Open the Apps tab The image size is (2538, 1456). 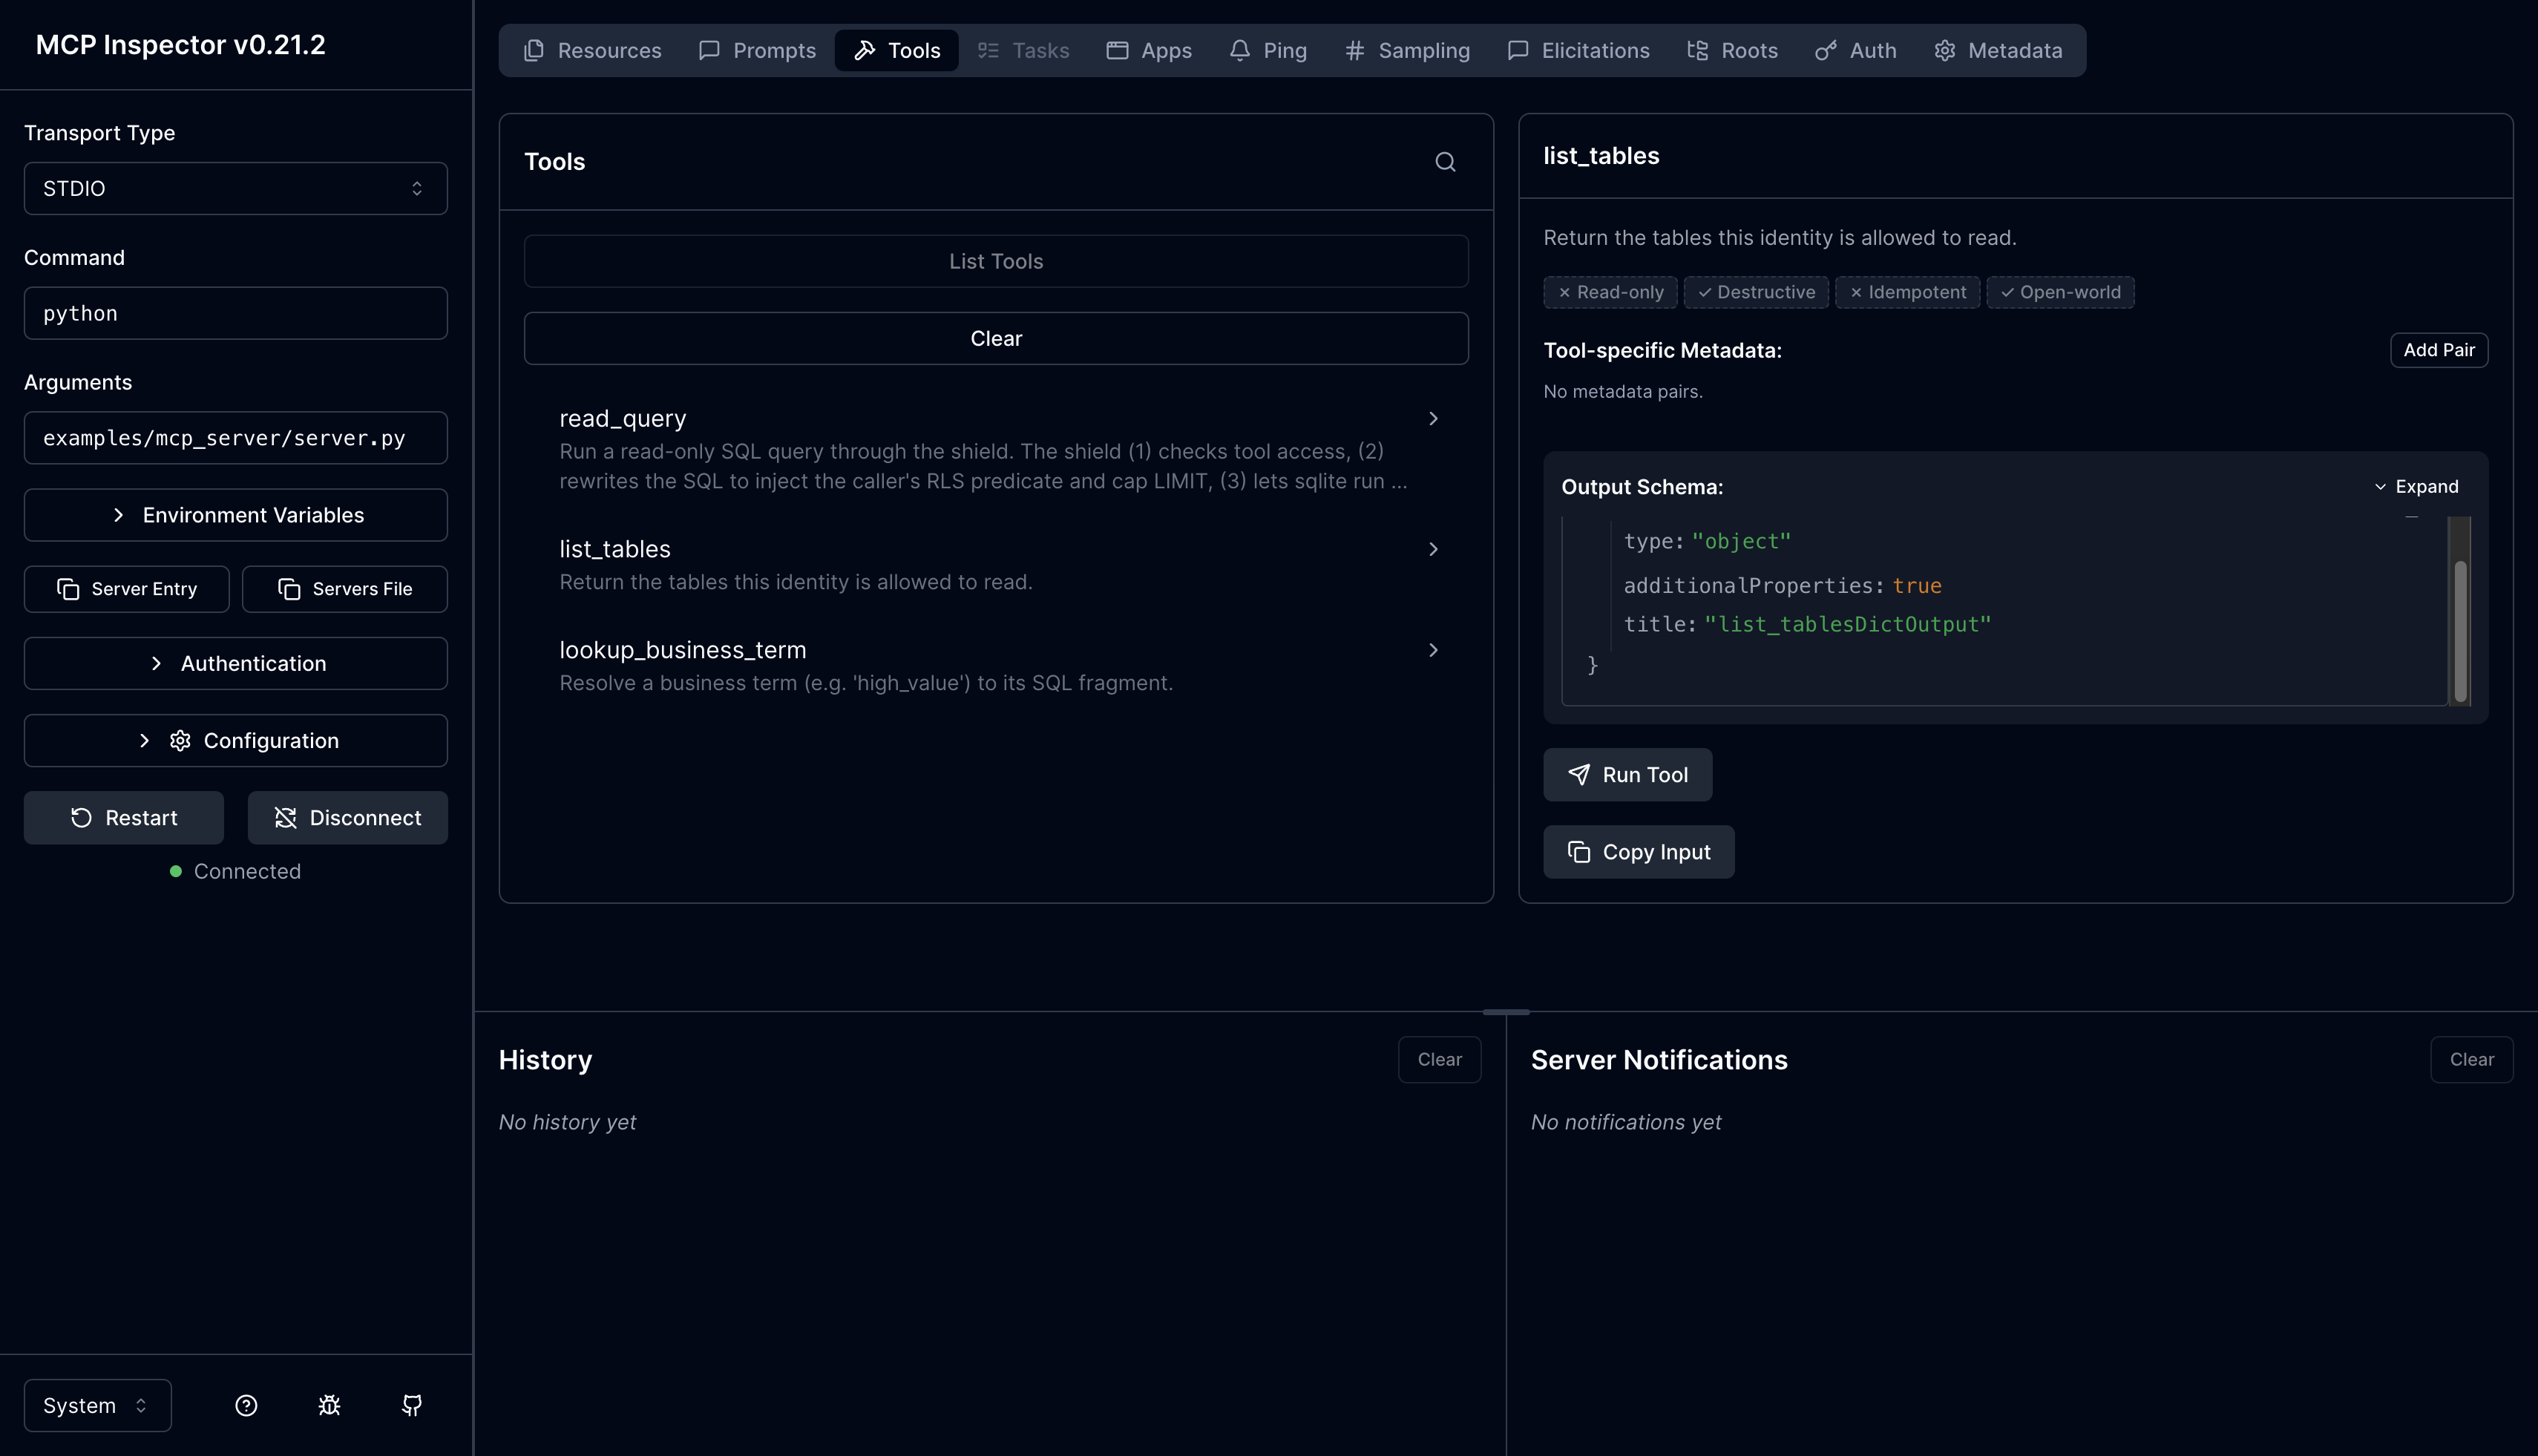(x=1149, y=50)
